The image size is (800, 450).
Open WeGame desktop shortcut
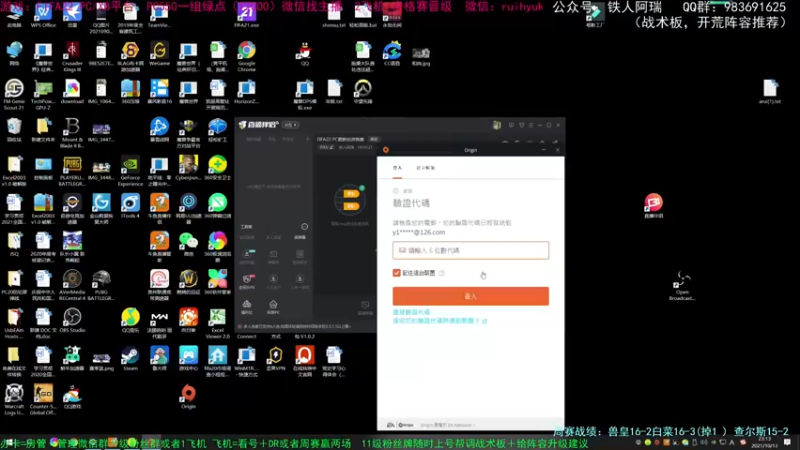[x=159, y=54]
